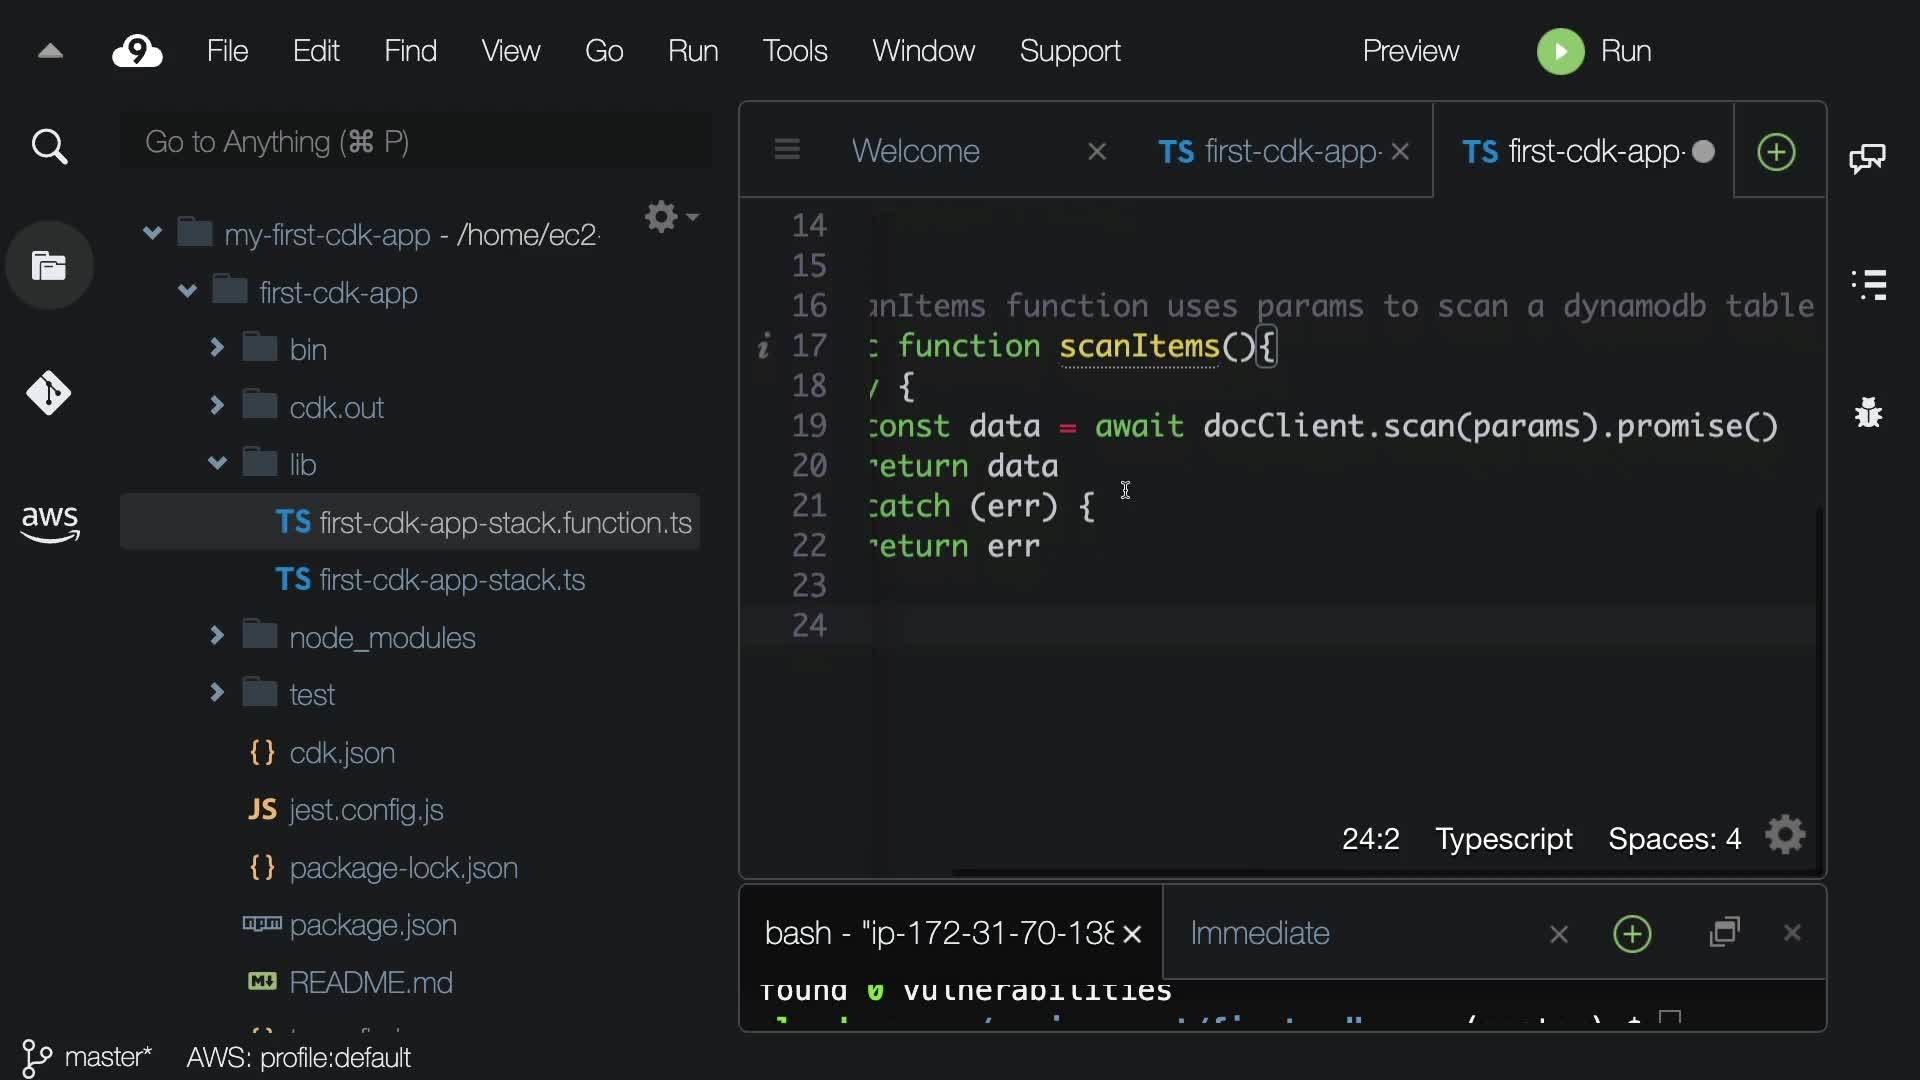The height and width of the screenshot is (1080, 1920).
Task: Maximize the terminal panel with the restore icon
Action: [x=1725, y=932]
